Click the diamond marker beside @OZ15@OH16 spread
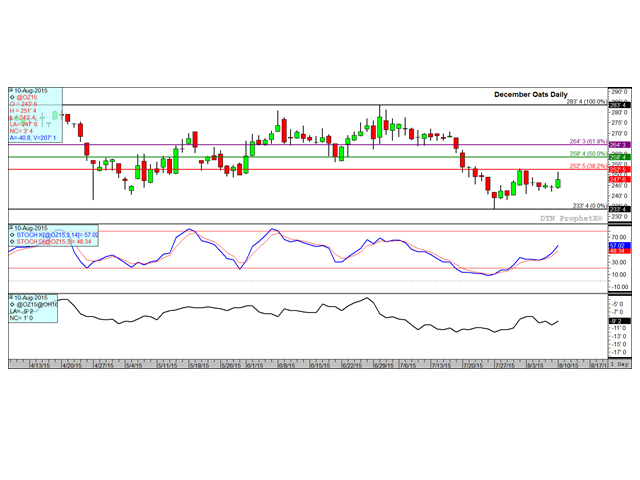Viewport: 640px width, 480px height. tap(12, 304)
